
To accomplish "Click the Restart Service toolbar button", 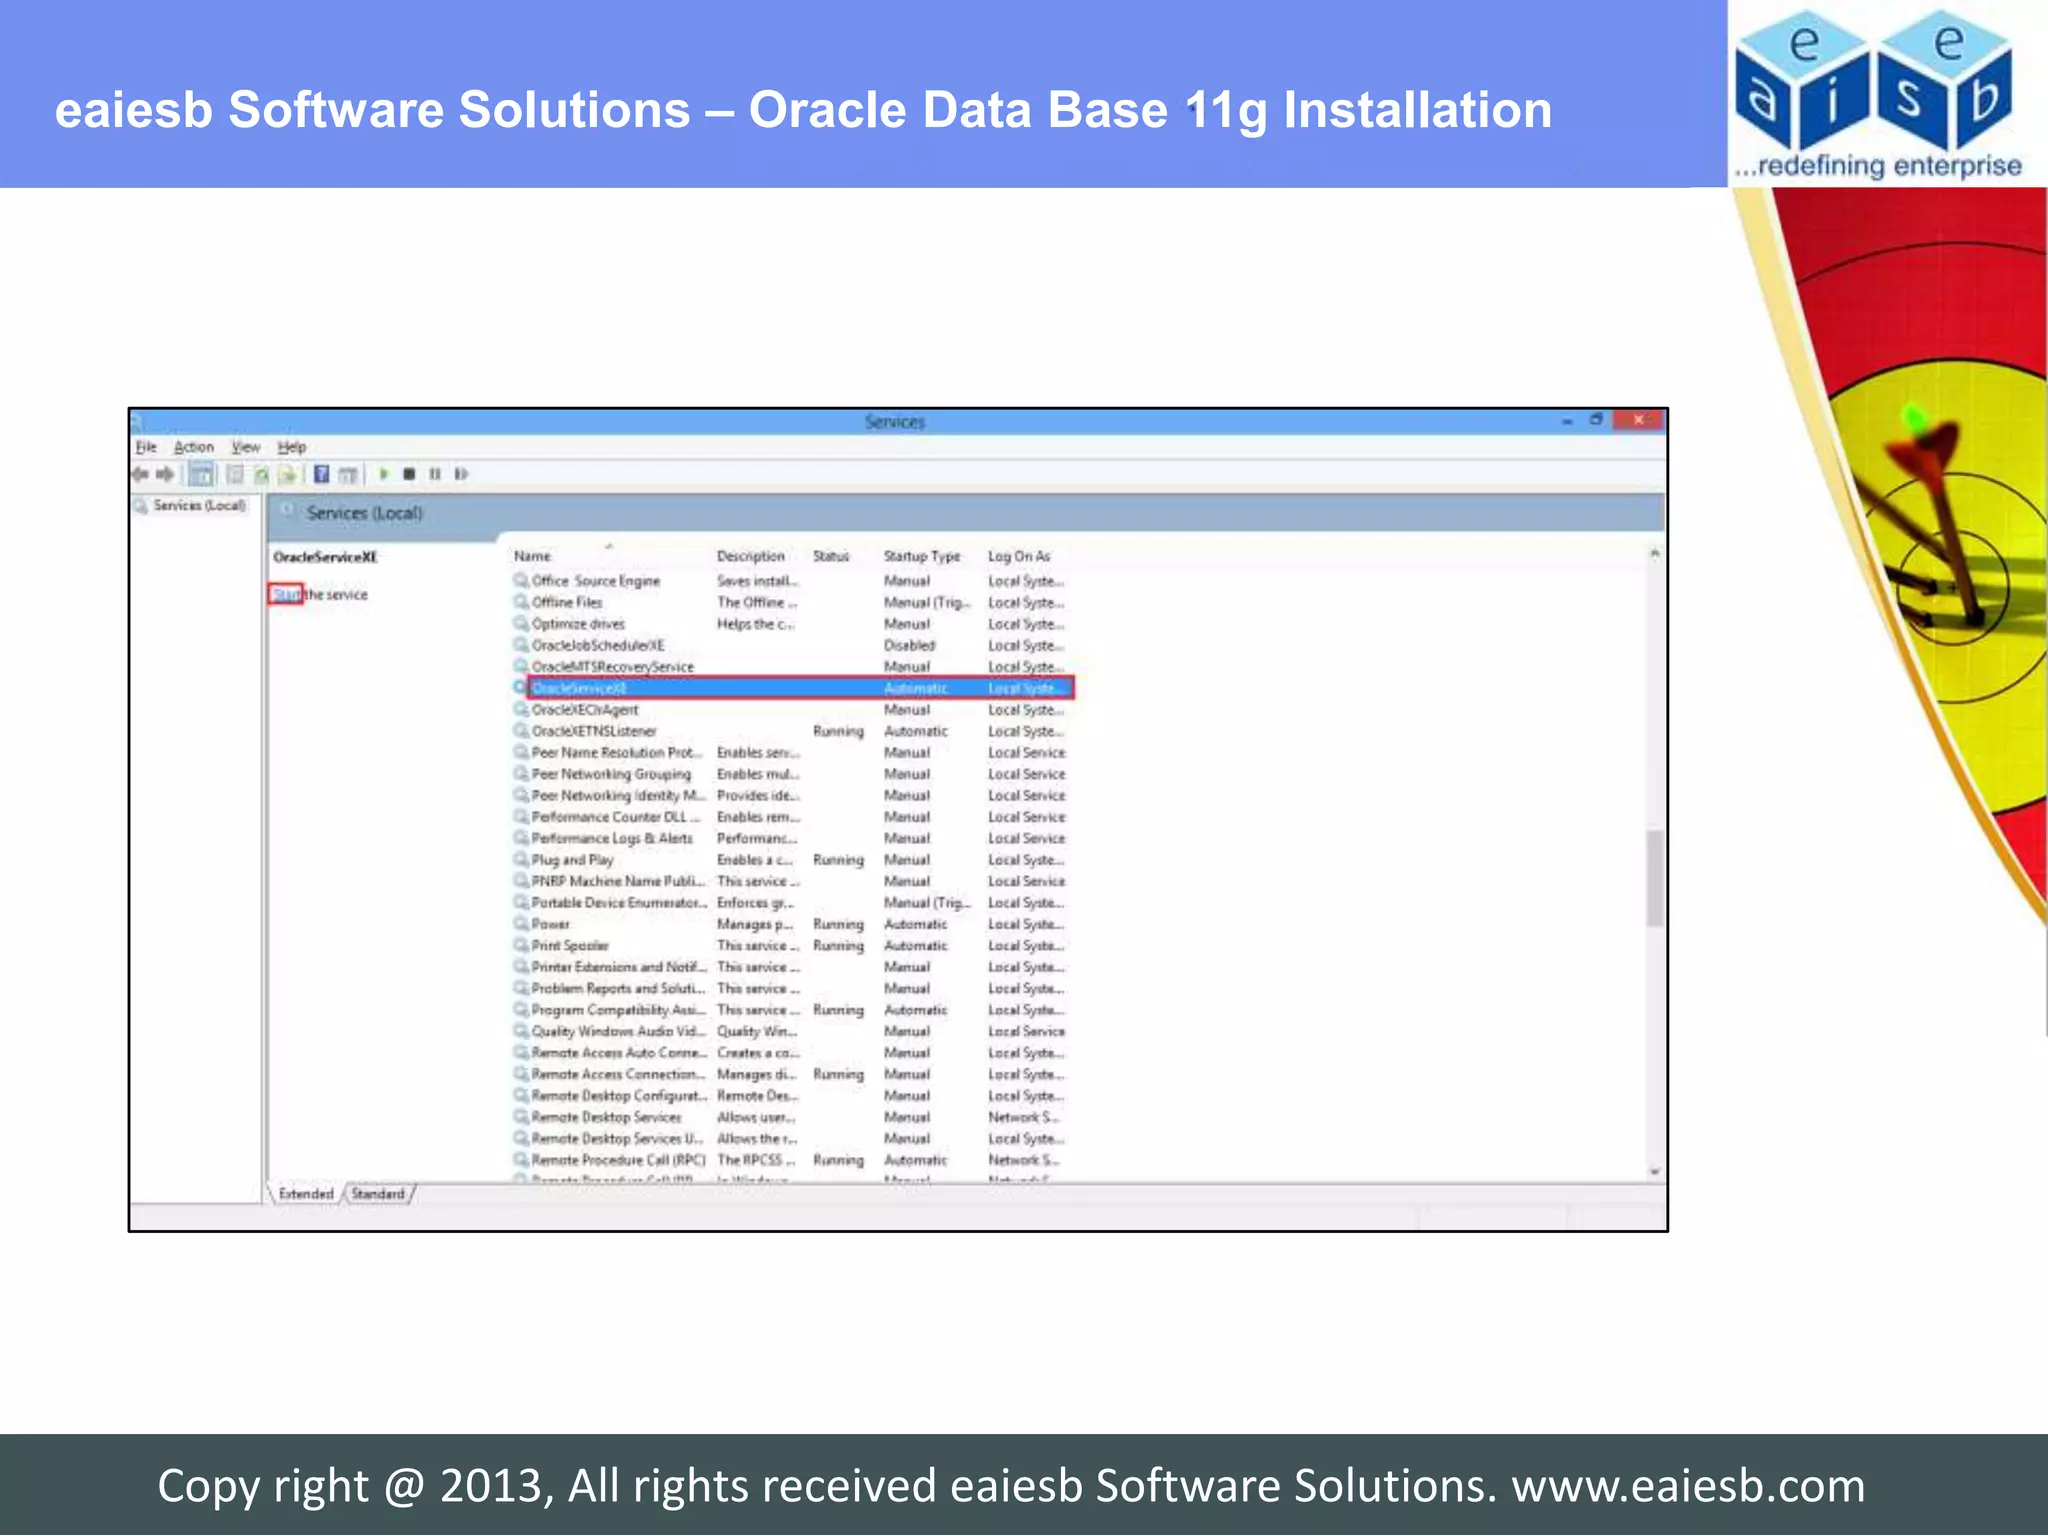I will click(461, 474).
